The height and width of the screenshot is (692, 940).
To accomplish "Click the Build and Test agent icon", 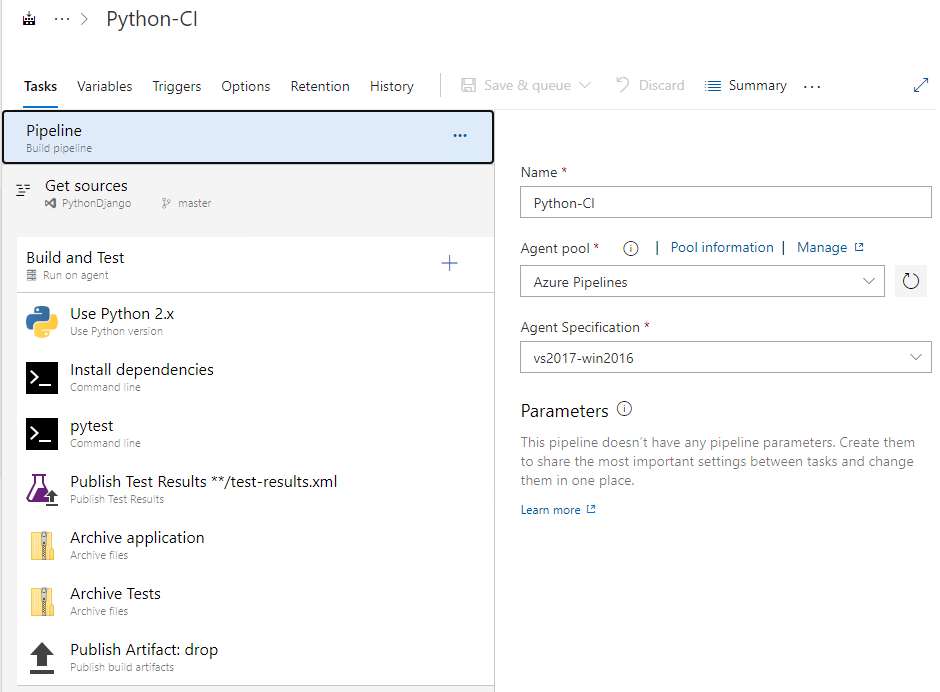I will pos(32,275).
